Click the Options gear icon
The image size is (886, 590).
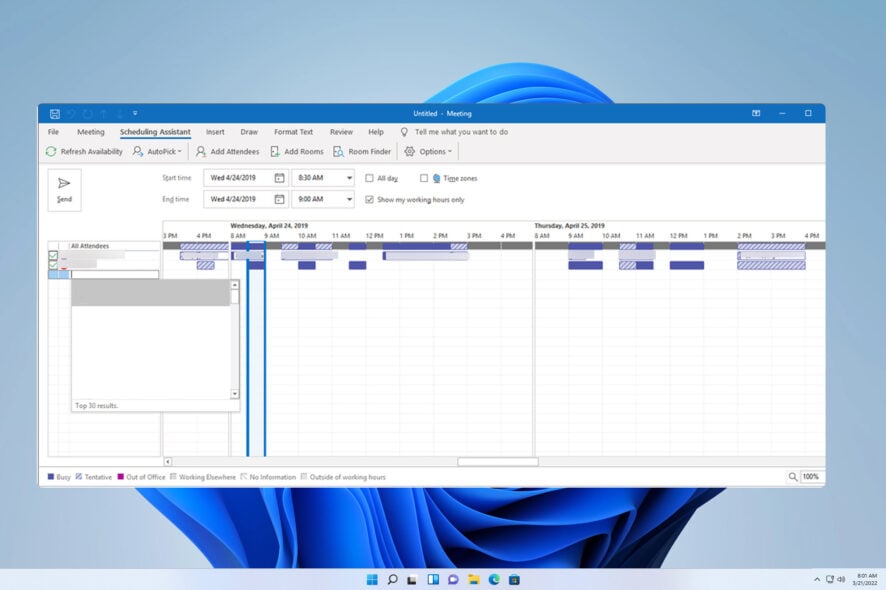coord(410,151)
